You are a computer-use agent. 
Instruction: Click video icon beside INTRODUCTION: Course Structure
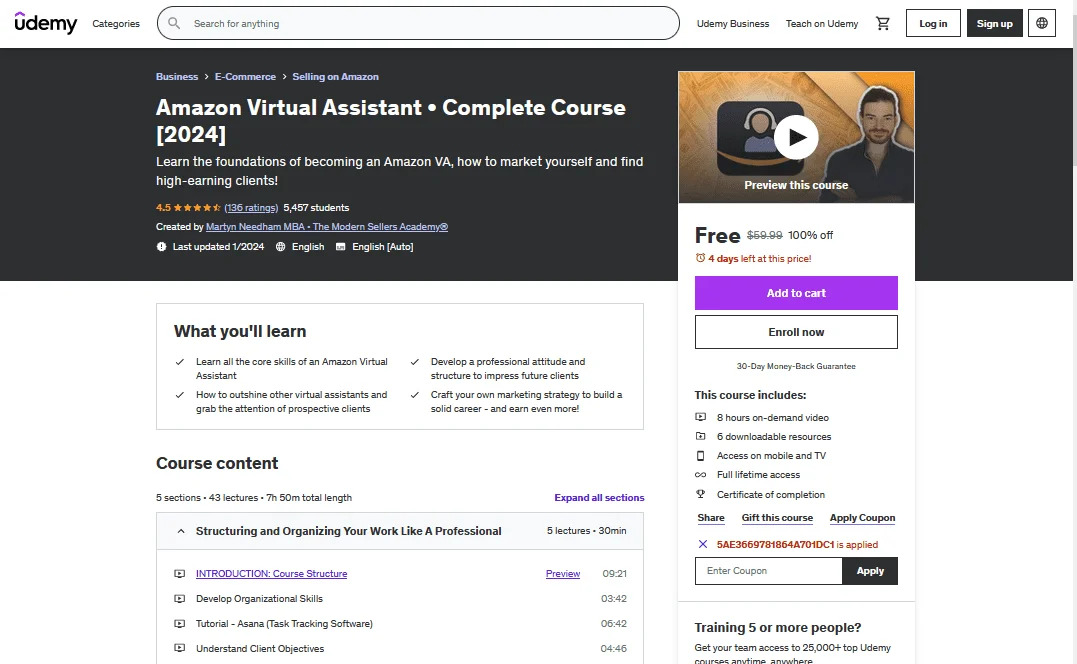179,573
